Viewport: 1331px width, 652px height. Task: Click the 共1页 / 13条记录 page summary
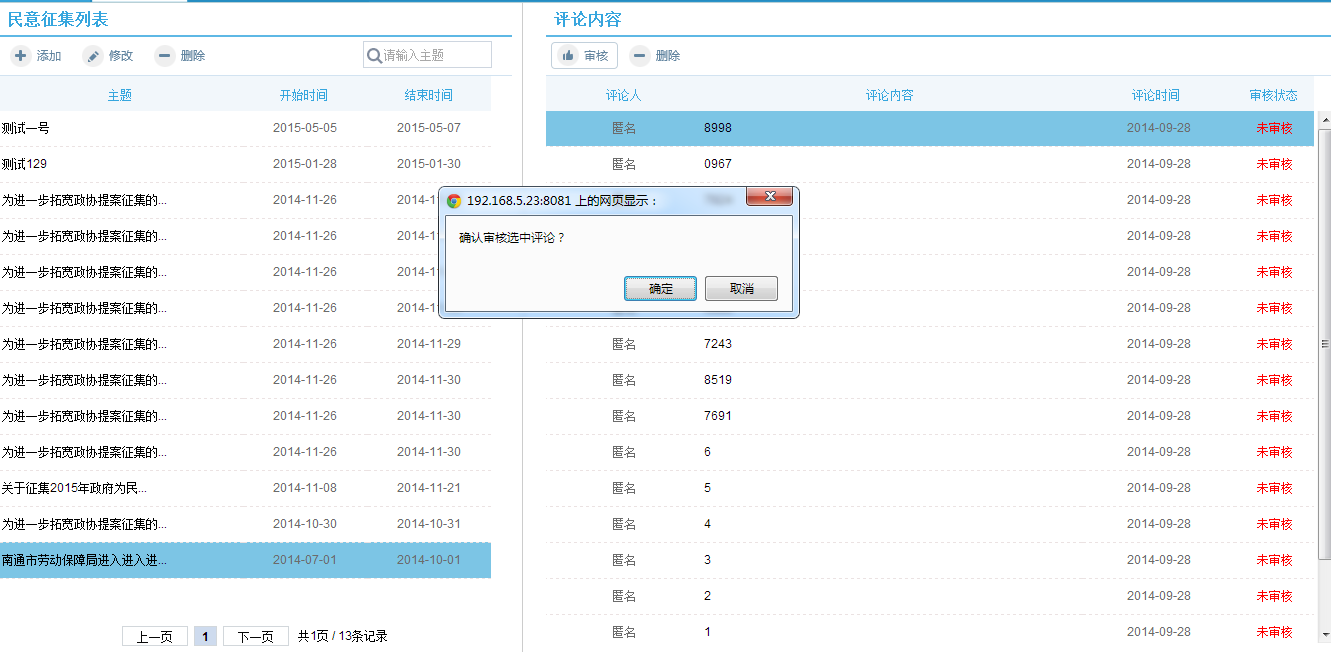342,636
